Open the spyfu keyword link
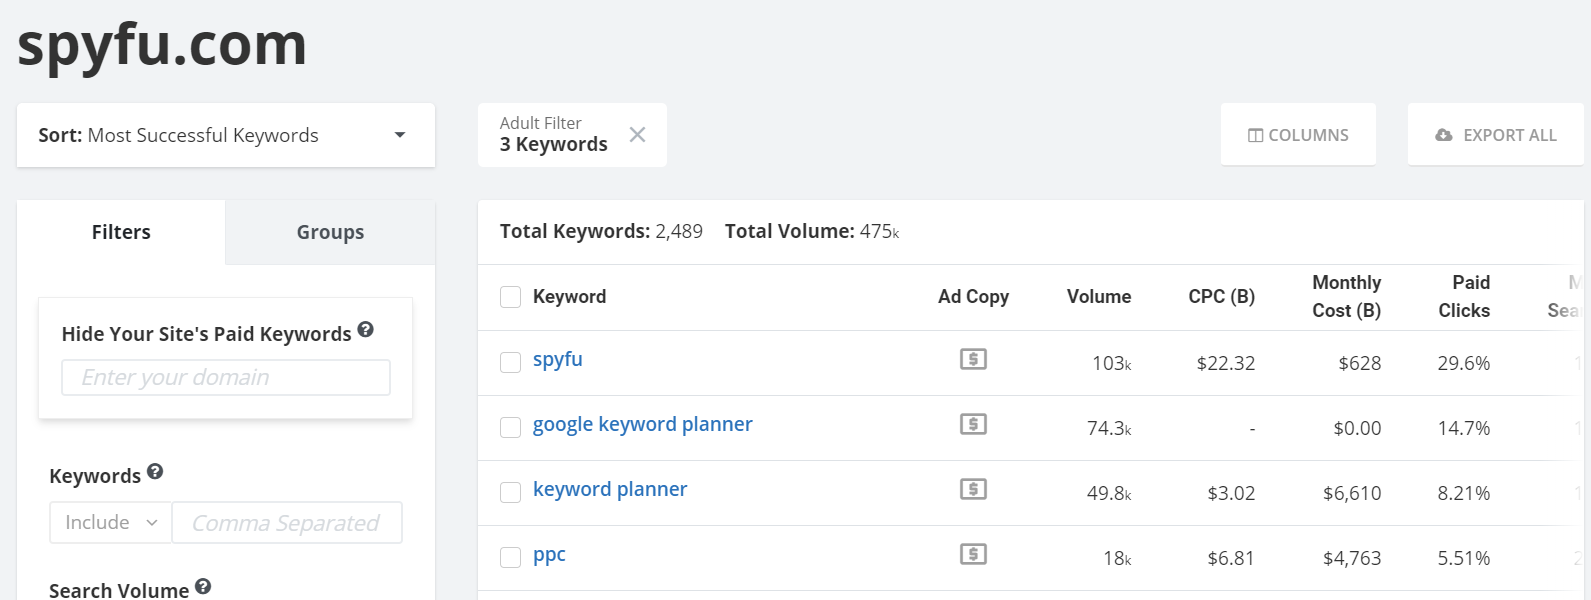Screen dimensions: 1591x600 pyautogui.click(x=557, y=360)
